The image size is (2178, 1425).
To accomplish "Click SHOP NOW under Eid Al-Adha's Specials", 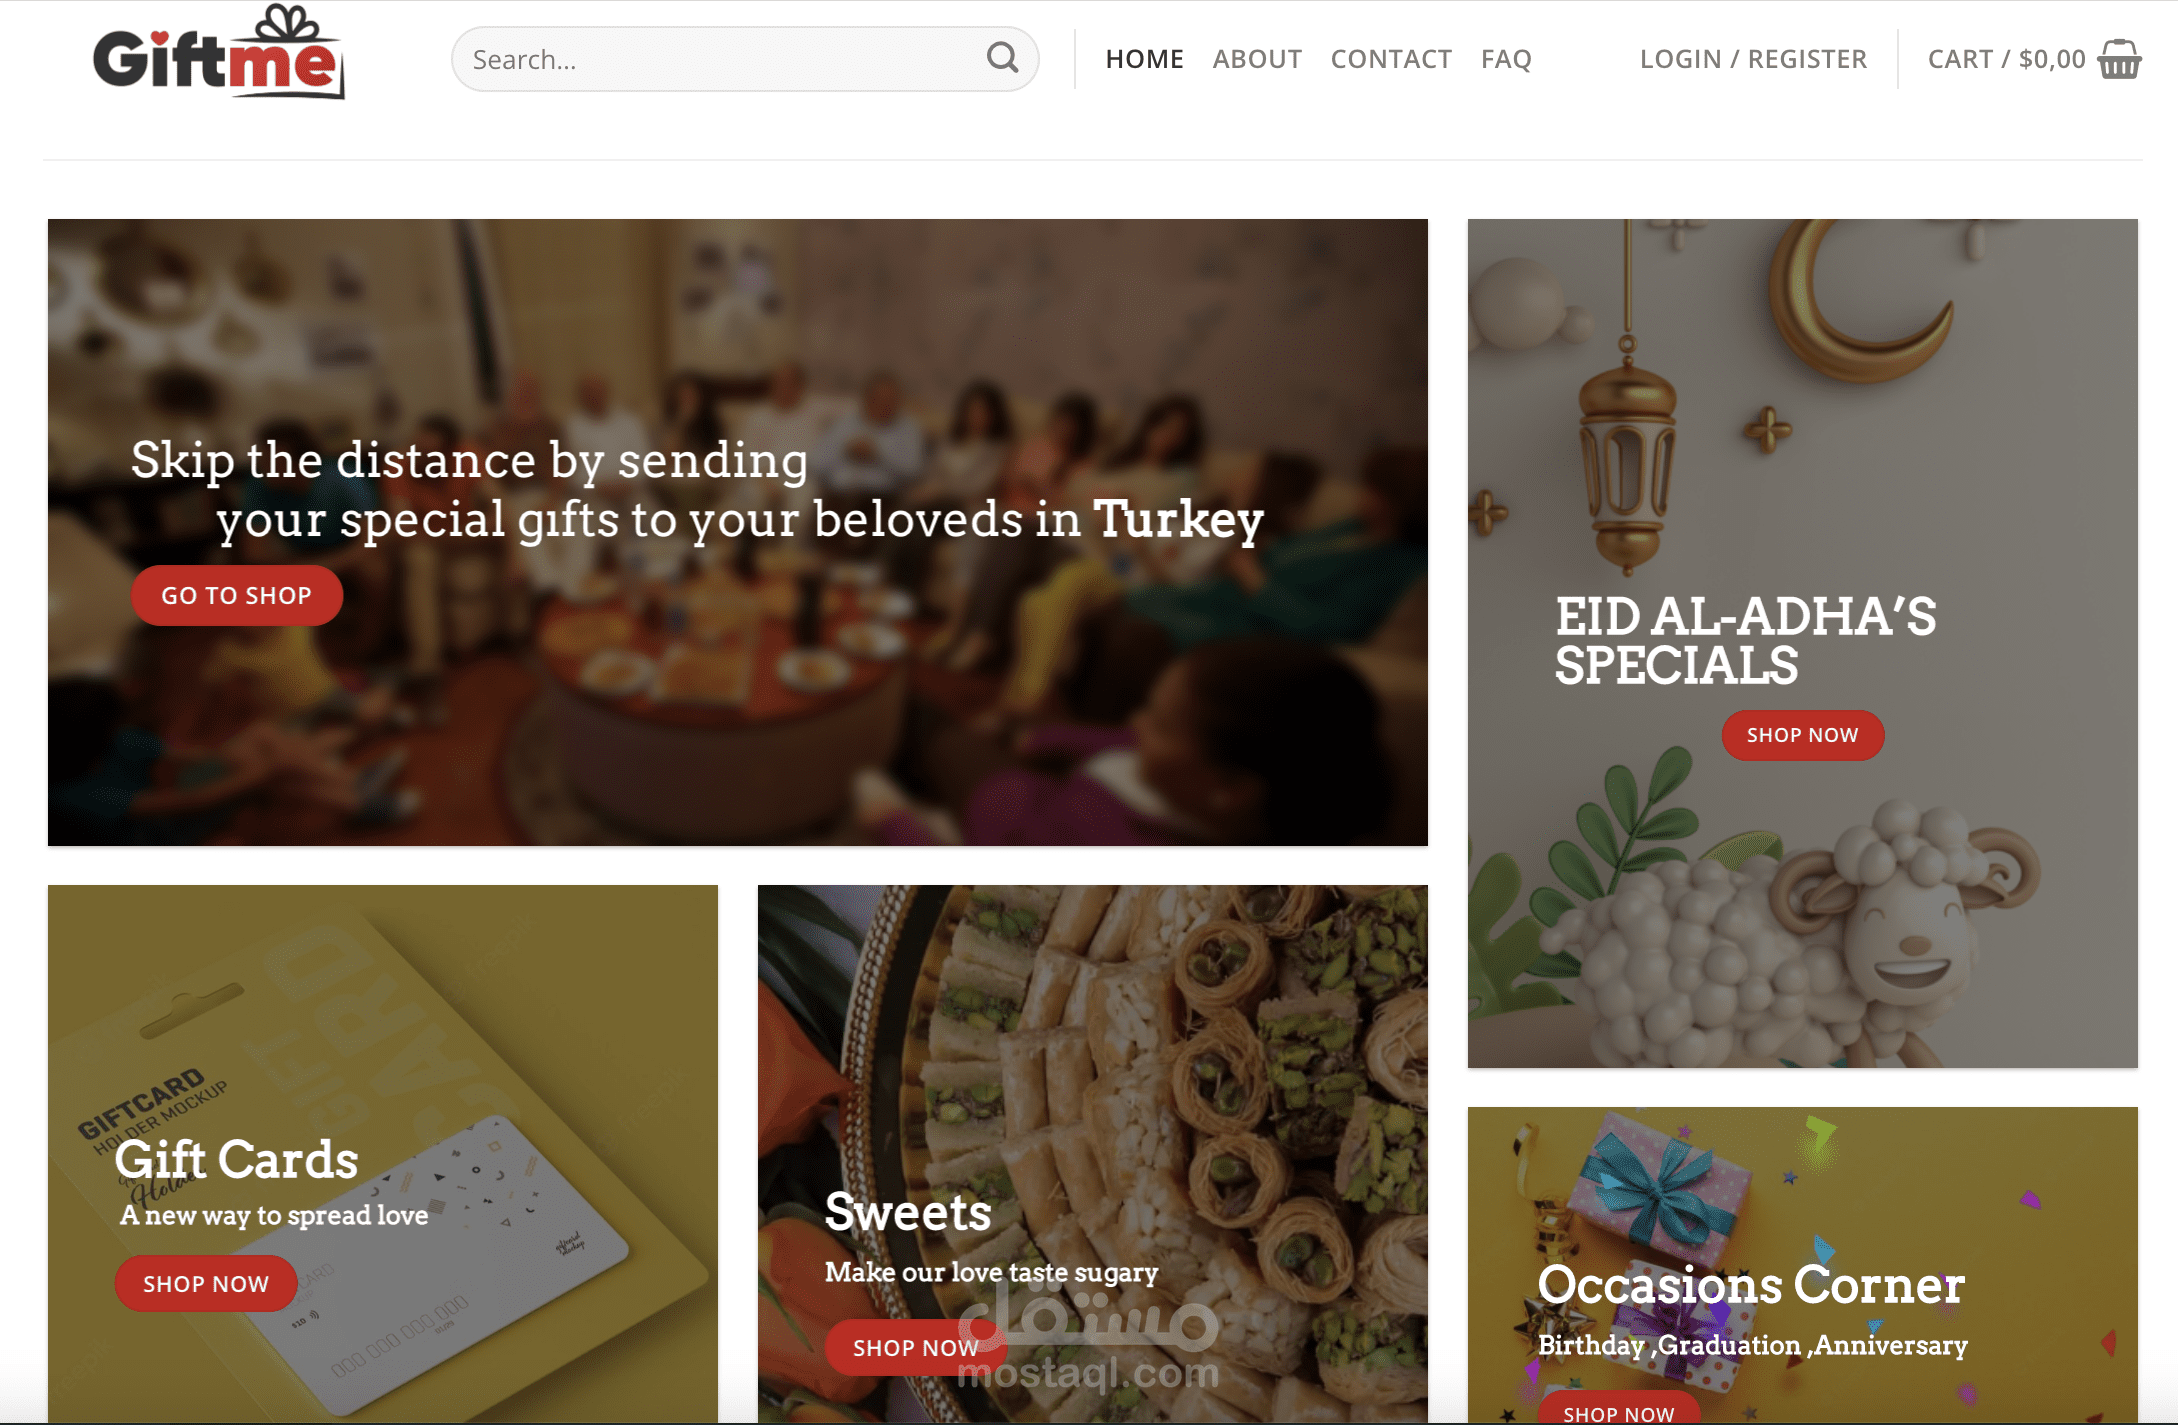I will [1802, 735].
